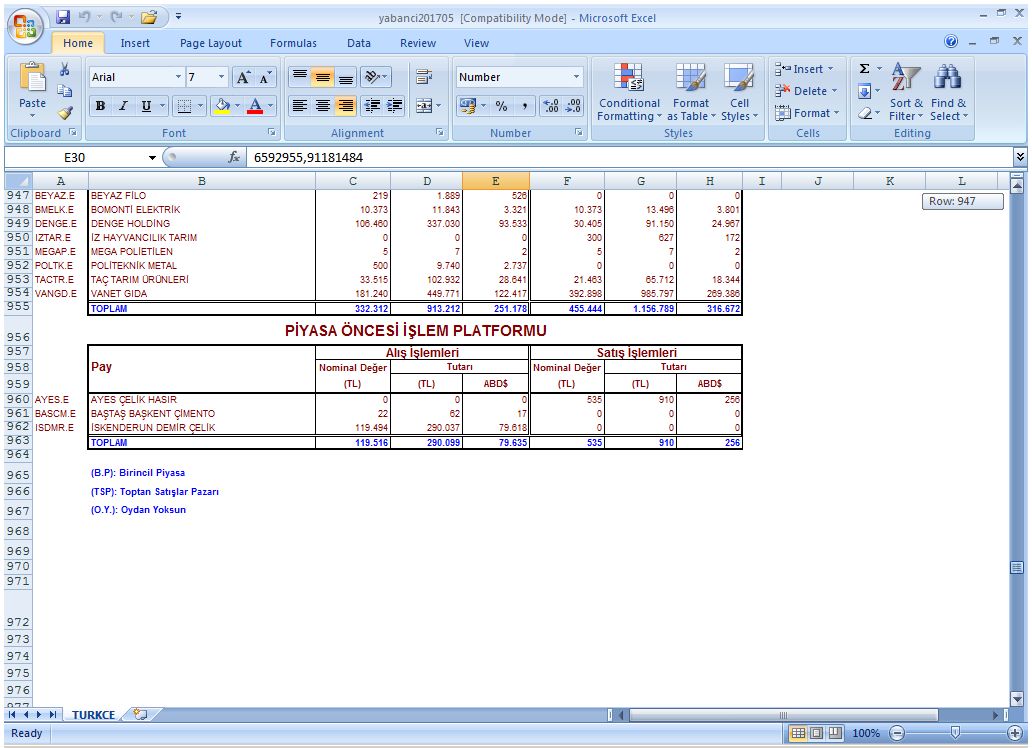
Task: Toggle Top Align vertical alignment
Action: click(x=299, y=77)
